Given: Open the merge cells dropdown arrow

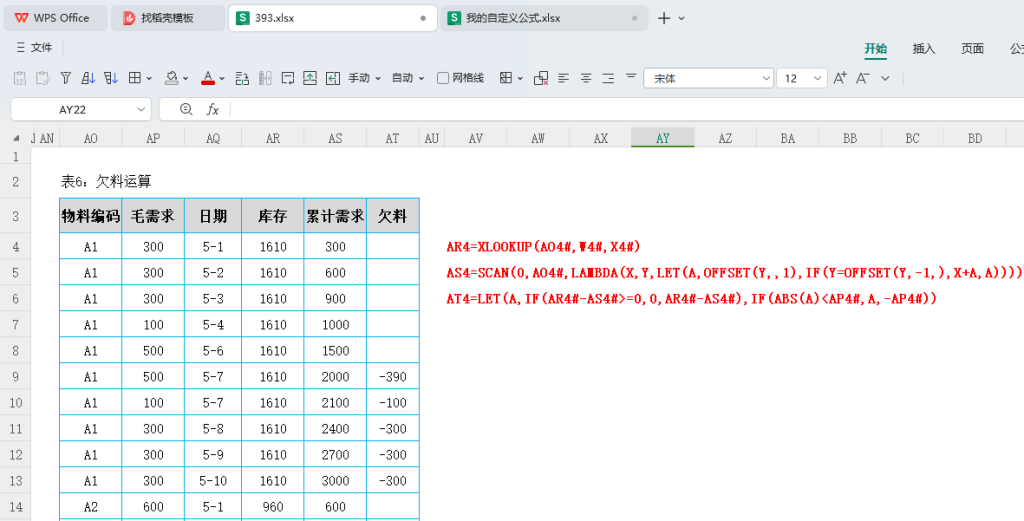Looking at the screenshot, I should pyautogui.click(x=520, y=79).
